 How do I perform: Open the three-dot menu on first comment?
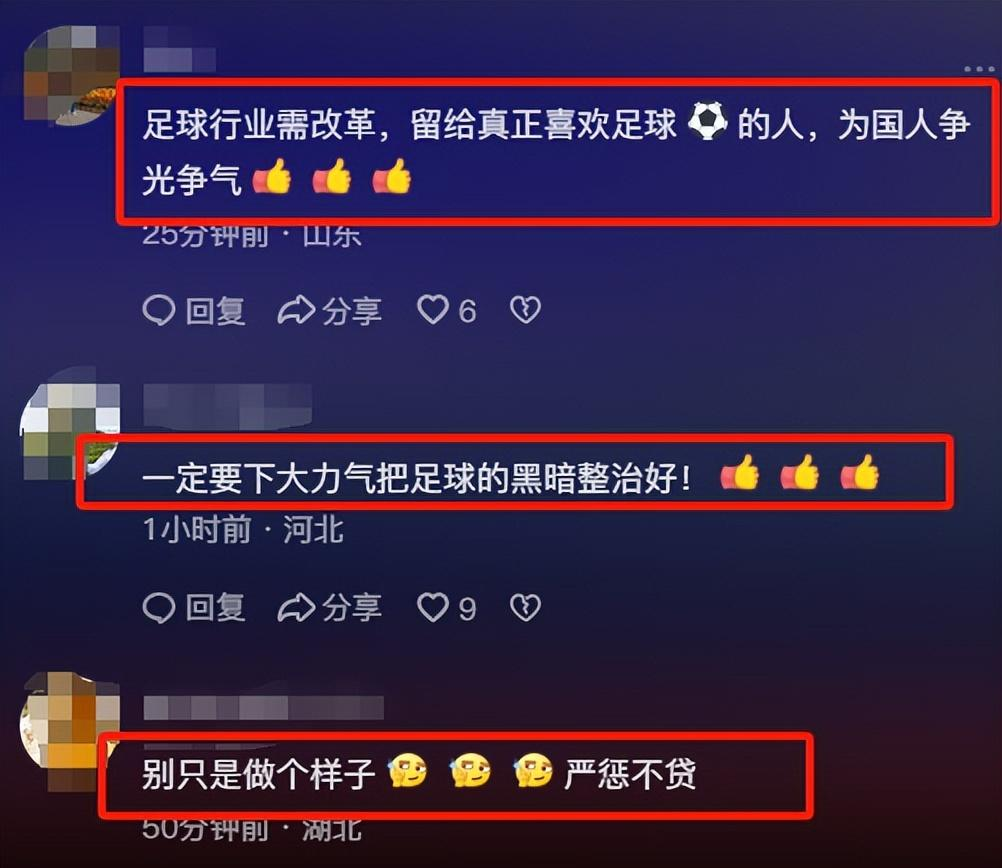click(x=979, y=69)
